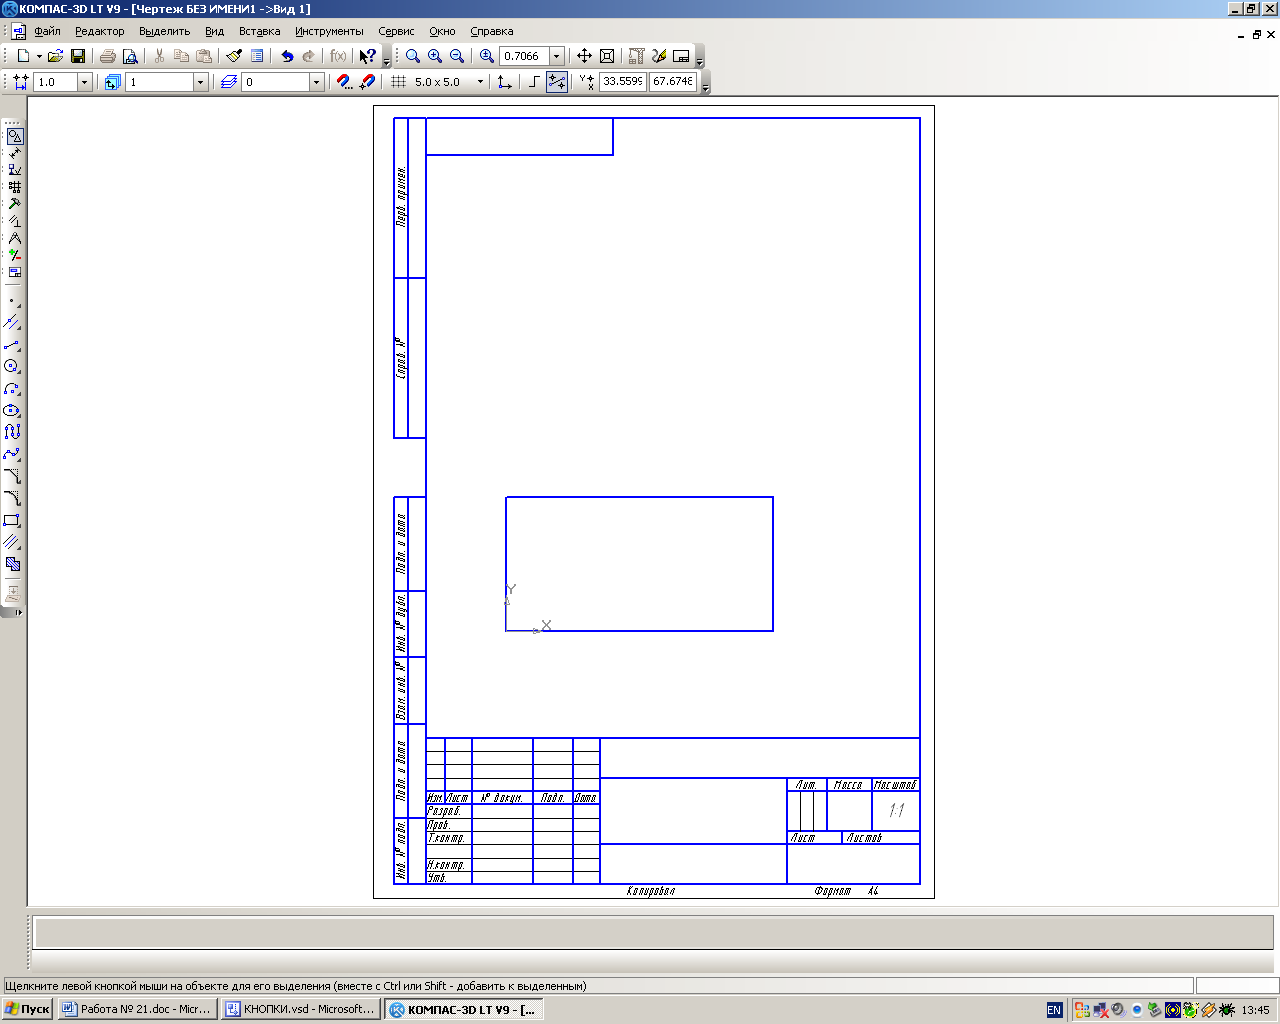Click the volume speaker tray icon
1280x1024 pixels.
(x=1119, y=1010)
